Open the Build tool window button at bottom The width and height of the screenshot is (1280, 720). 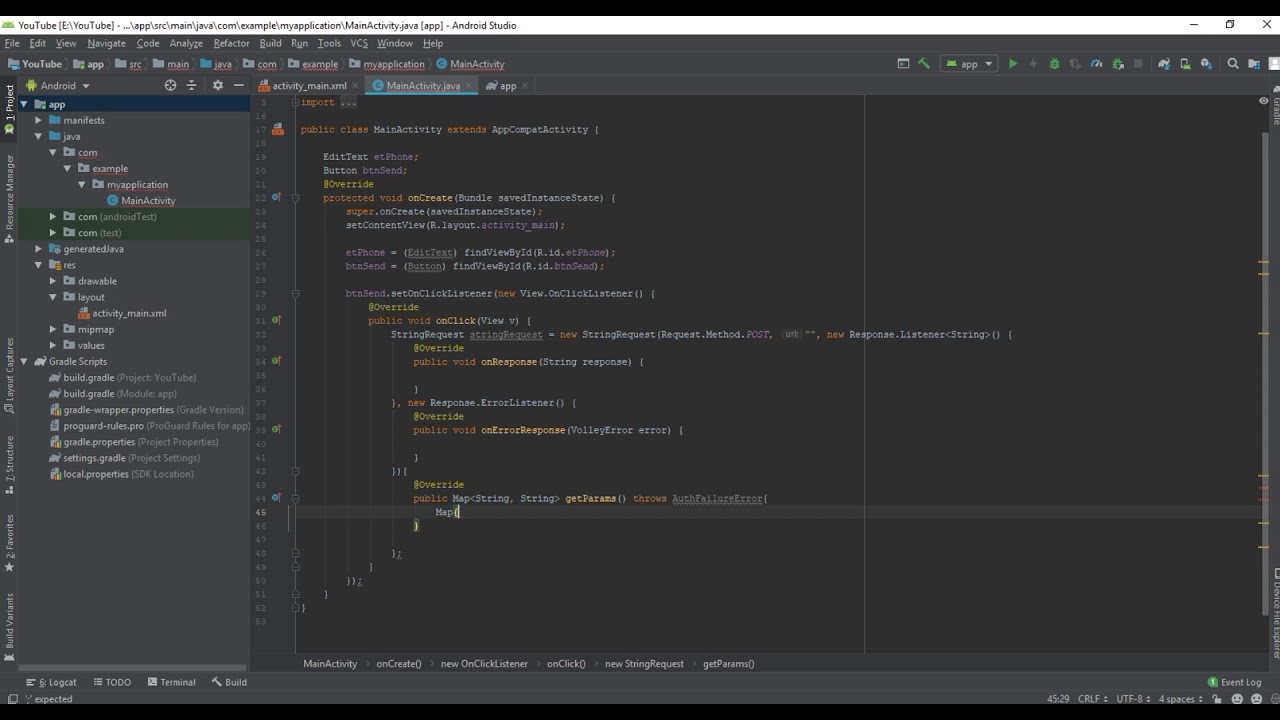click(x=229, y=682)
